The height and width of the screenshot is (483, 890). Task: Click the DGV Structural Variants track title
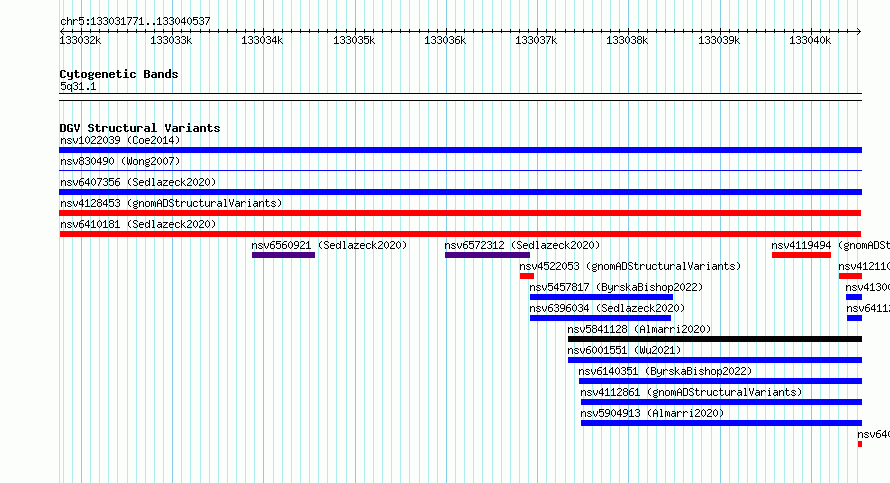tap(140, 128)
